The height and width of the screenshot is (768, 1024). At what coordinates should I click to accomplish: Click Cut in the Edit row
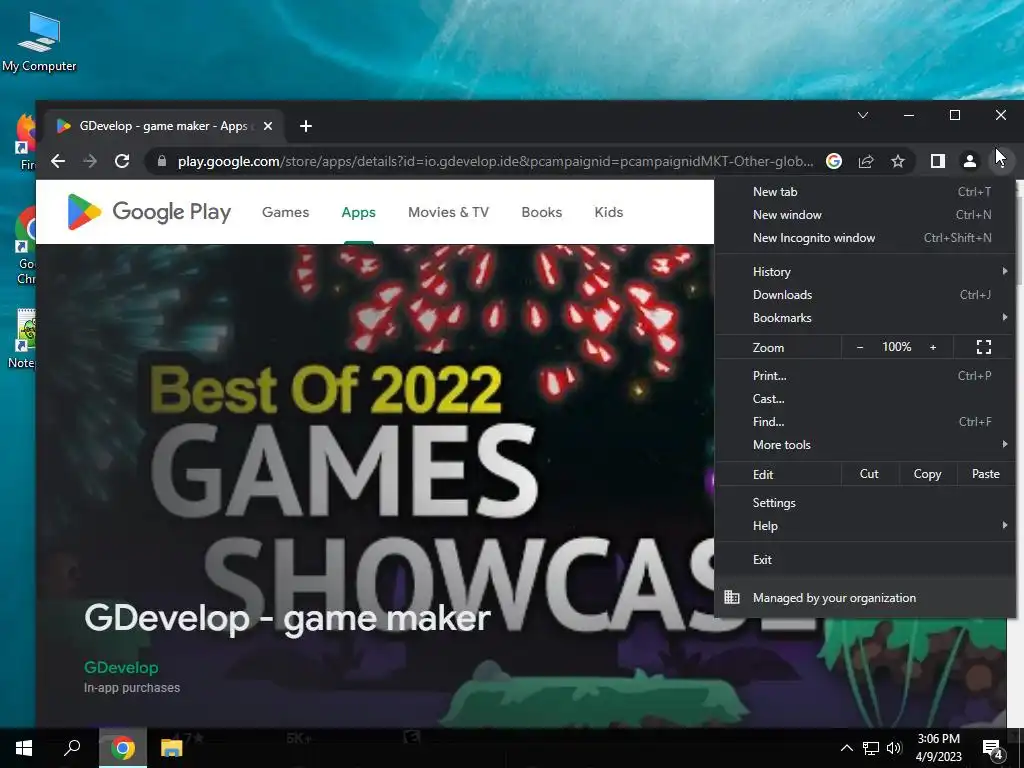pos(869,474)
